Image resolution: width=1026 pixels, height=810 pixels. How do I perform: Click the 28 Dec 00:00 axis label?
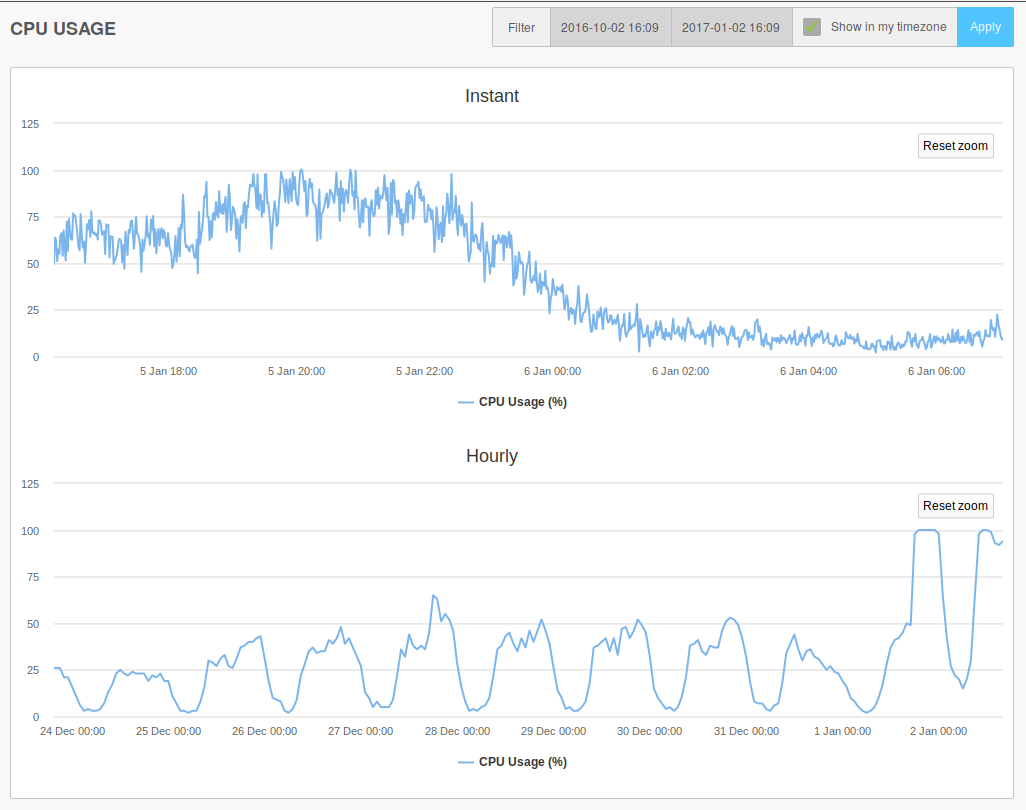(457, 731)
